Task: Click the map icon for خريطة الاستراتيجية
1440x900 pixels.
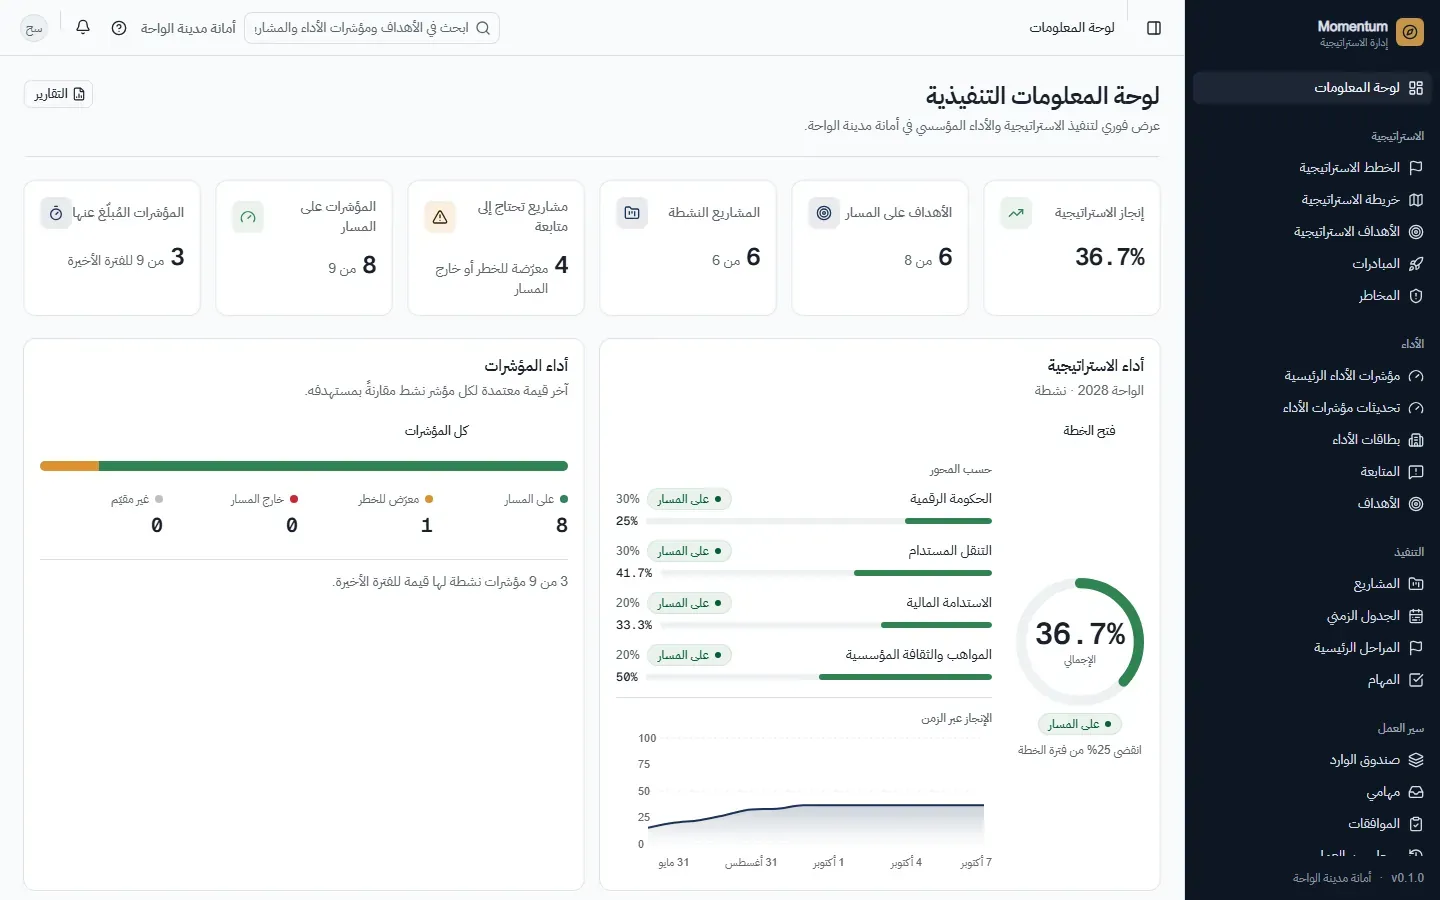Action: coord(1415,200)
